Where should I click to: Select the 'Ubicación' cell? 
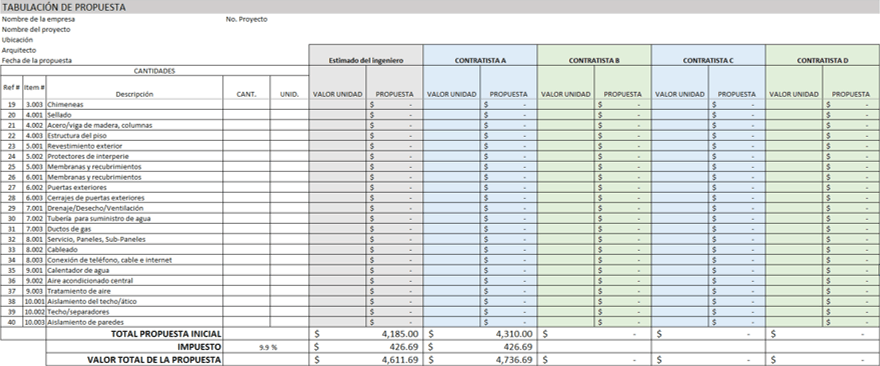(17, 40)
